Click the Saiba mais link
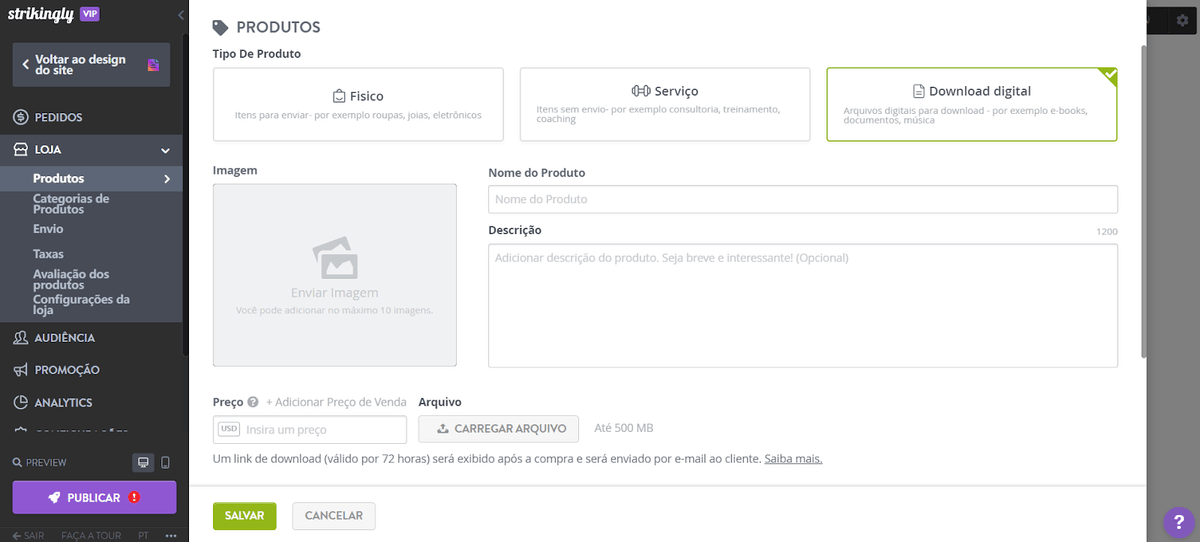Image resolution: width=1200 pixels, height=542 pixels. [793, 459]
